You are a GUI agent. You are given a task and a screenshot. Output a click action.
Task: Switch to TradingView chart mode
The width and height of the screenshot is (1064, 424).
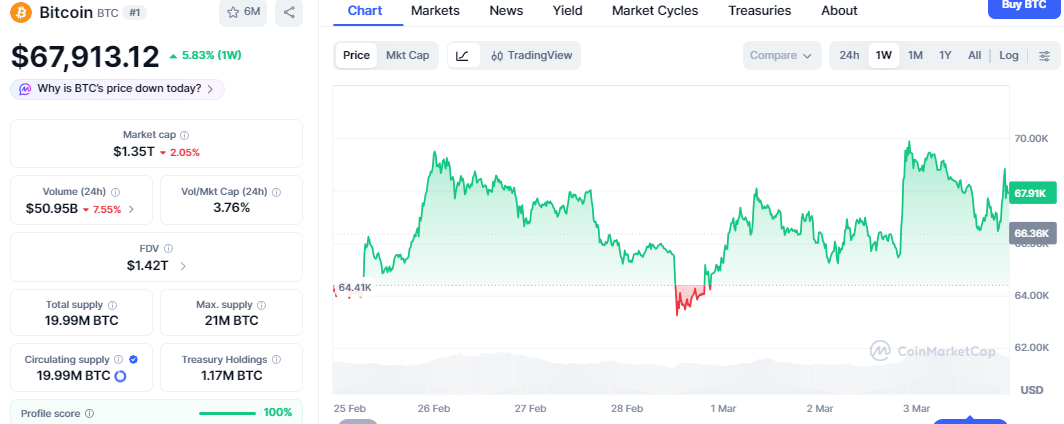[x=532, y=55]
